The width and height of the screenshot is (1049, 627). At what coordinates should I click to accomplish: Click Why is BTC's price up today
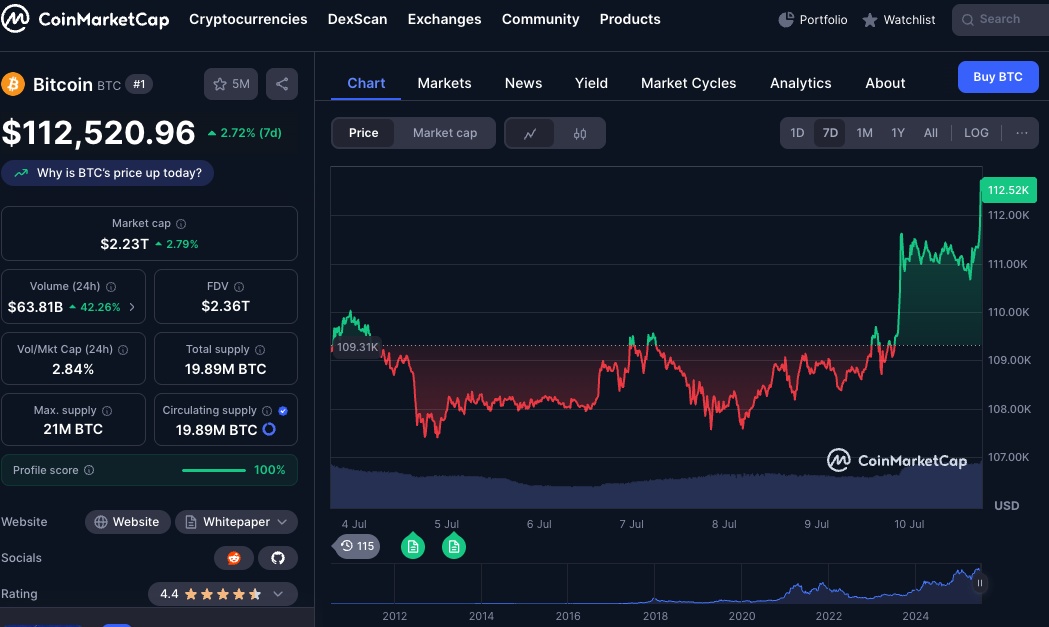107,173
